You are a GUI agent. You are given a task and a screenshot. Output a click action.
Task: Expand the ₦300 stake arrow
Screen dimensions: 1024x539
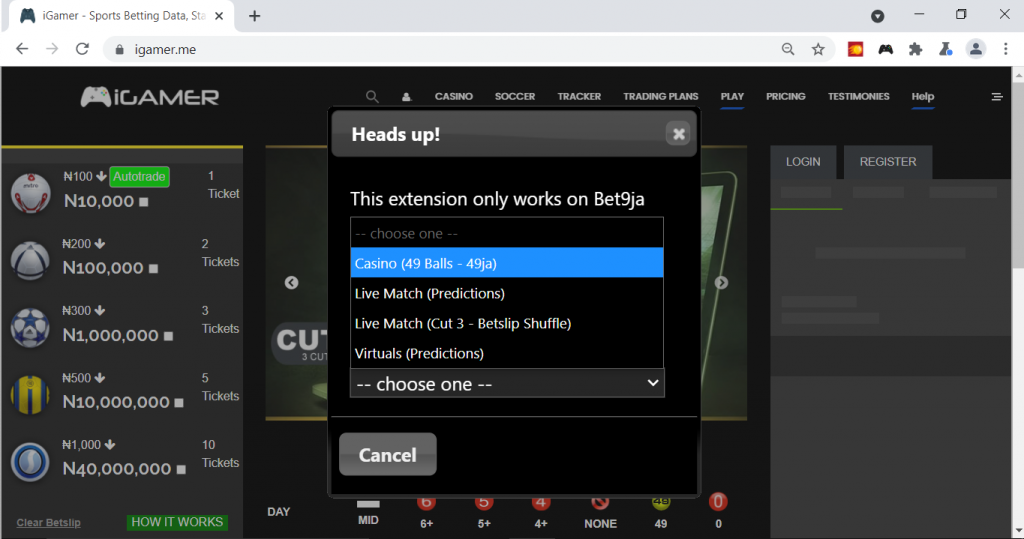click(99, 310)
